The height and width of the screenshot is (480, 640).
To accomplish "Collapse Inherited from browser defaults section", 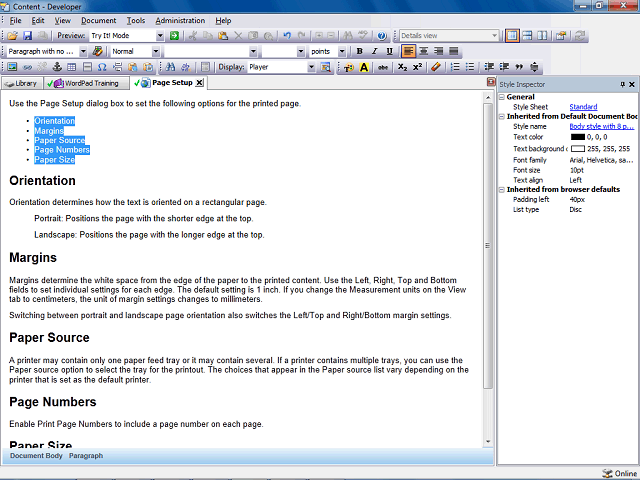I will pos(502,190).
